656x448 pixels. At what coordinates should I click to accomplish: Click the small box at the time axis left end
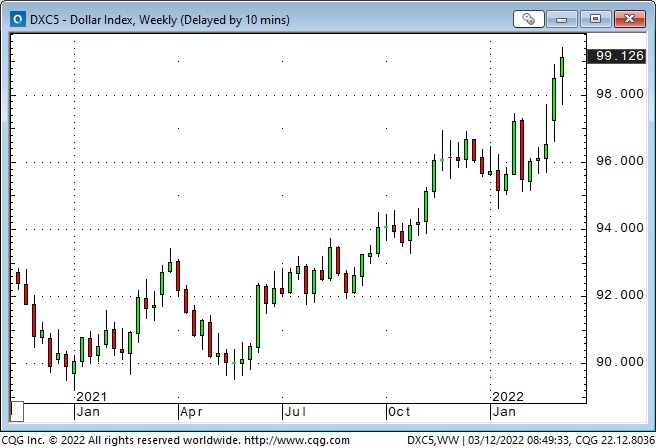click(x=17, y=411)
